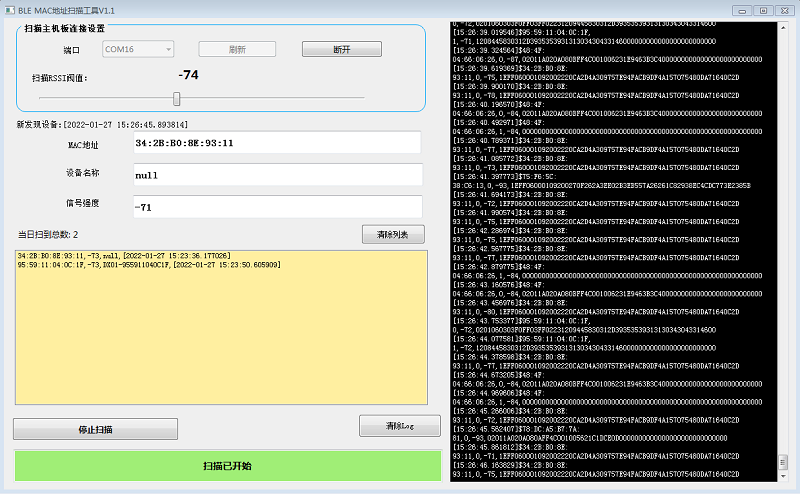
Task: Click the green 扫描已开始 status bar
Action: [x=228, y=465]
